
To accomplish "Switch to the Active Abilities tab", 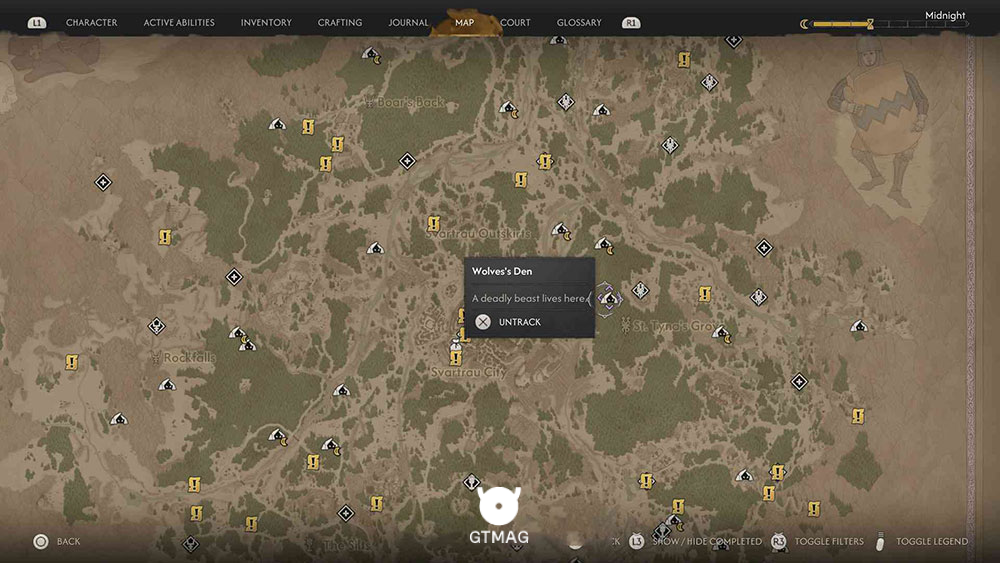I will pos(179,22).
